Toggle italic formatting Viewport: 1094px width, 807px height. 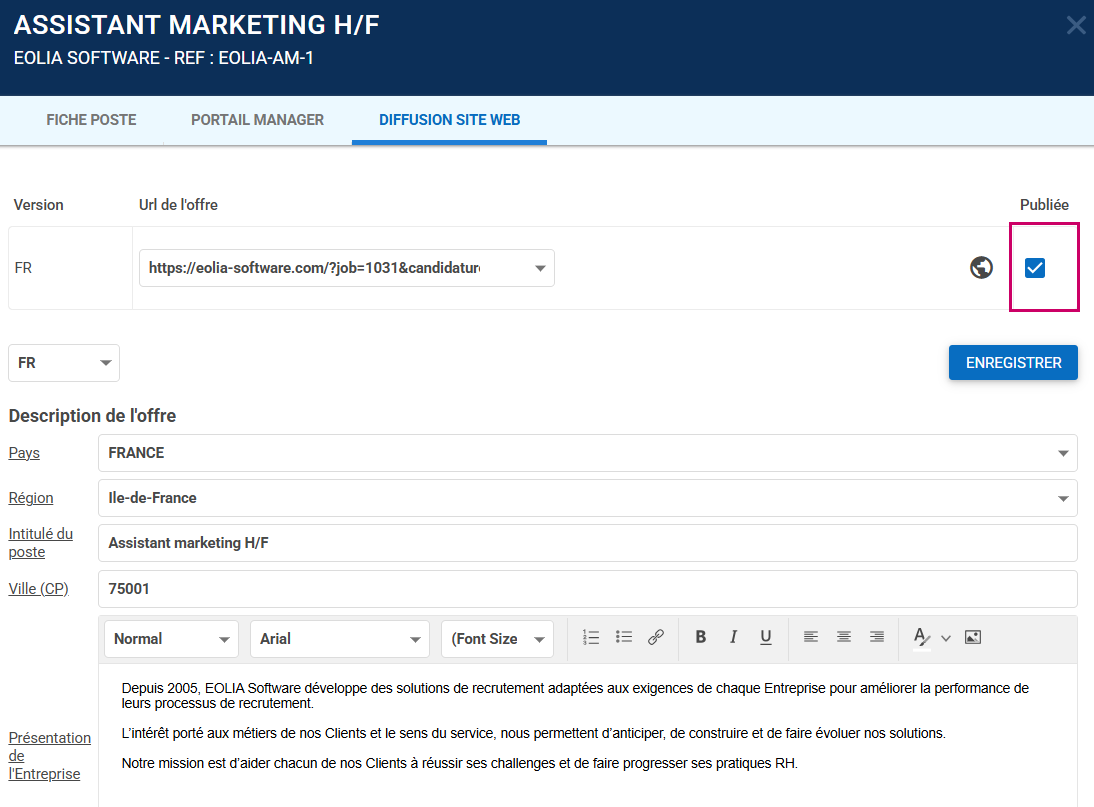pyautogui.click(x=733, y=637)
